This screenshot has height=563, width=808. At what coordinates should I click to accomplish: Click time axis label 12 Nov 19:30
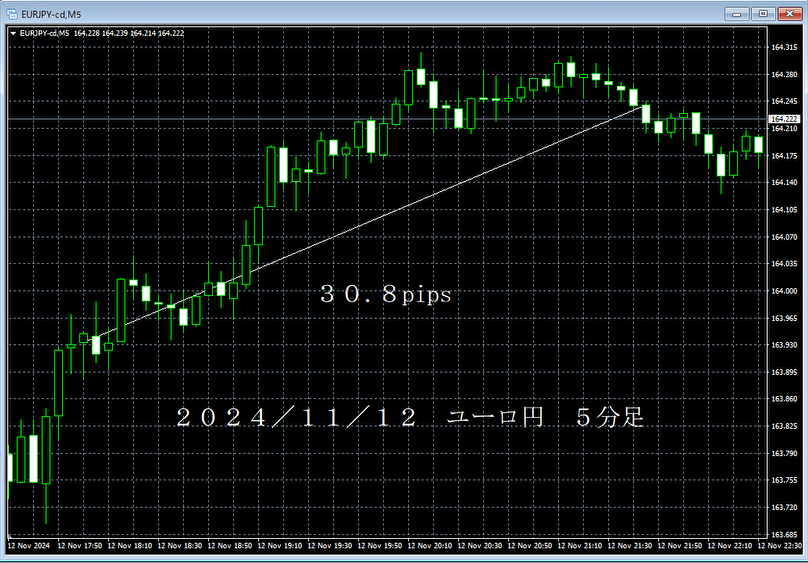point(330,545)
